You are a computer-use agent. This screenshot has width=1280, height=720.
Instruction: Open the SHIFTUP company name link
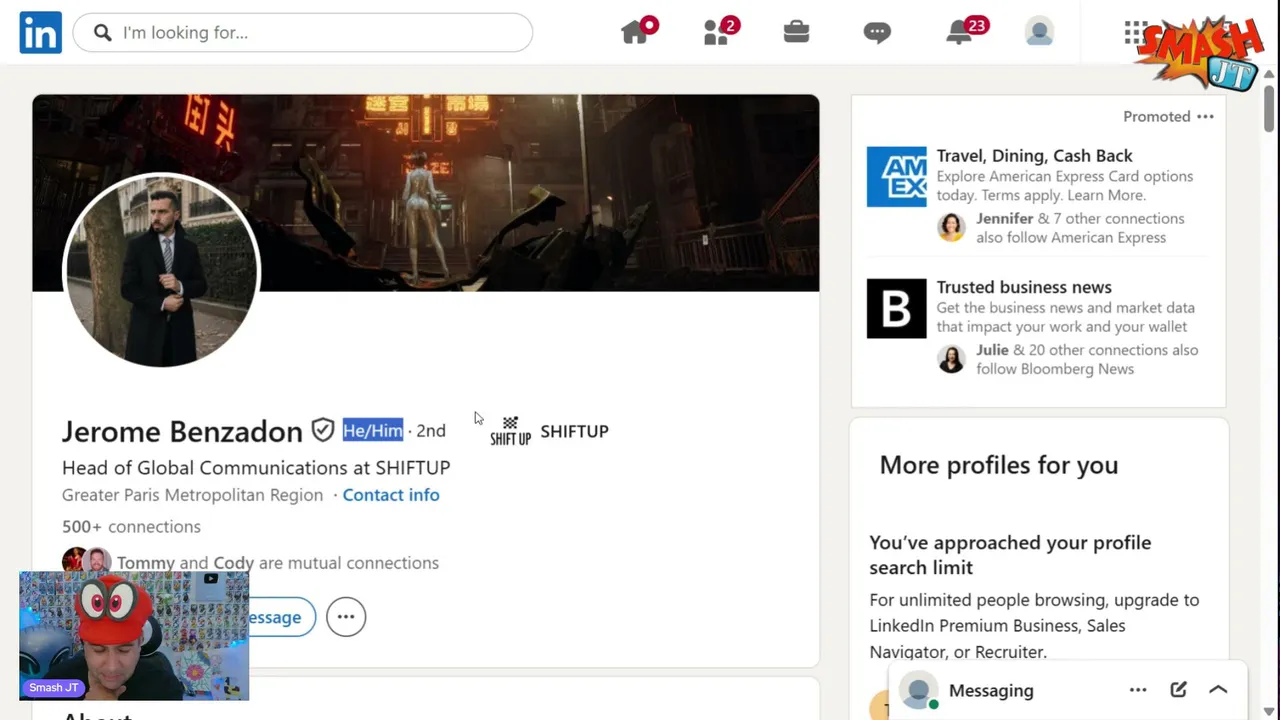click(x=574, y=431)
